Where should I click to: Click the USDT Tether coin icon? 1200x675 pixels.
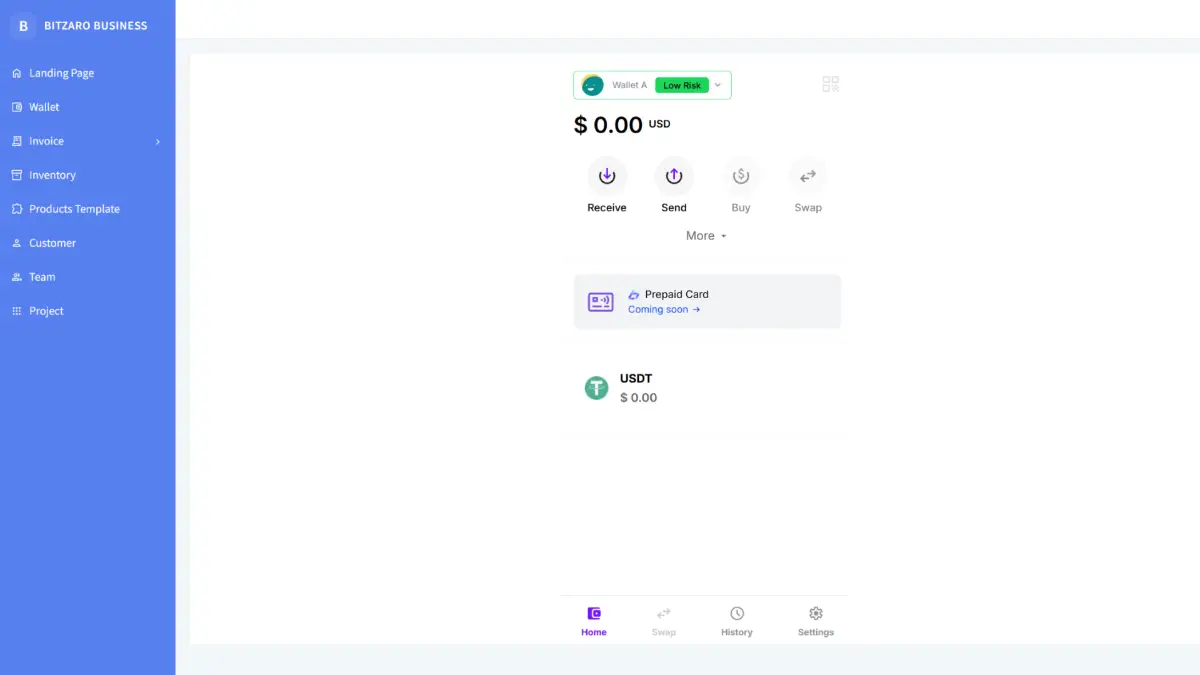pos(596,388)
